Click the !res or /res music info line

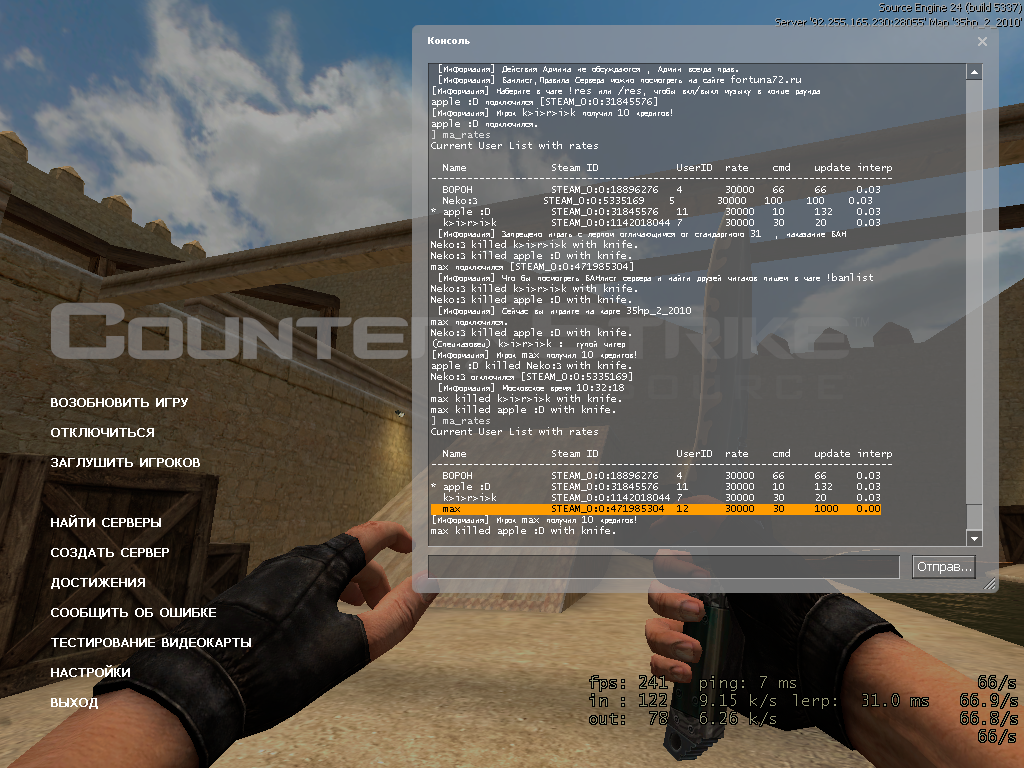(626, 91)
